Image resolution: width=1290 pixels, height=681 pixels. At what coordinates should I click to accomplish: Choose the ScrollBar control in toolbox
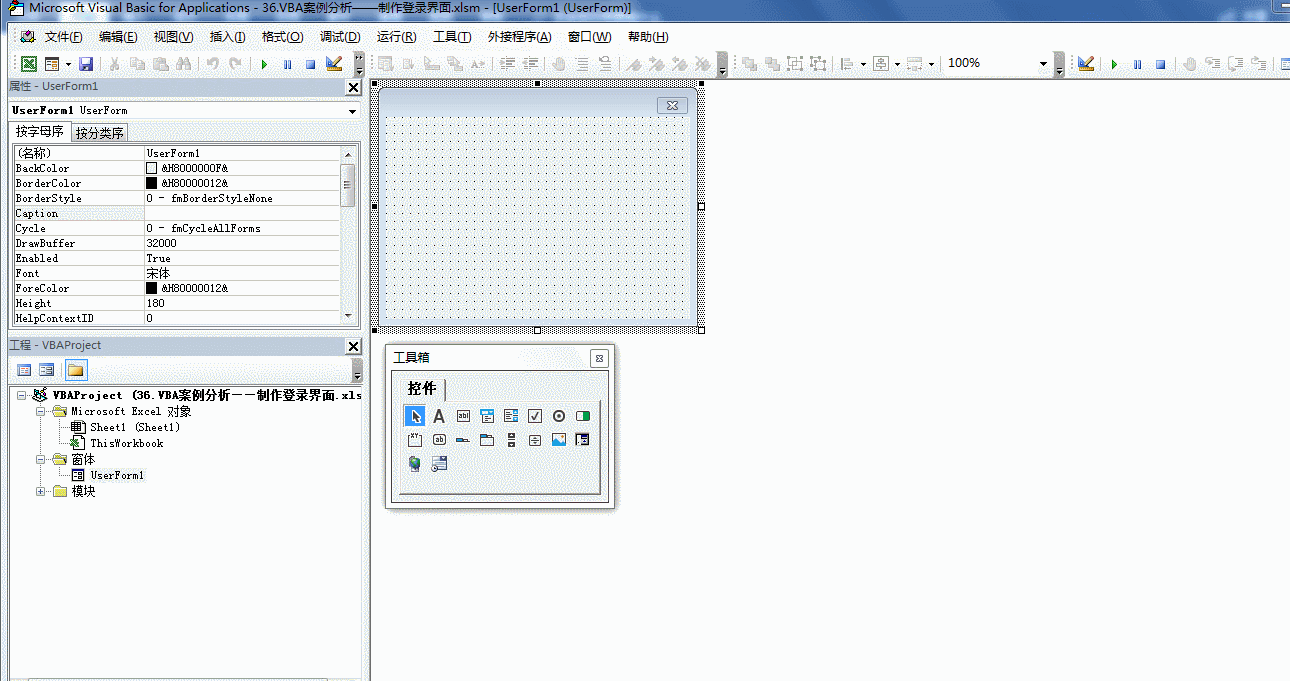(511, 440)
